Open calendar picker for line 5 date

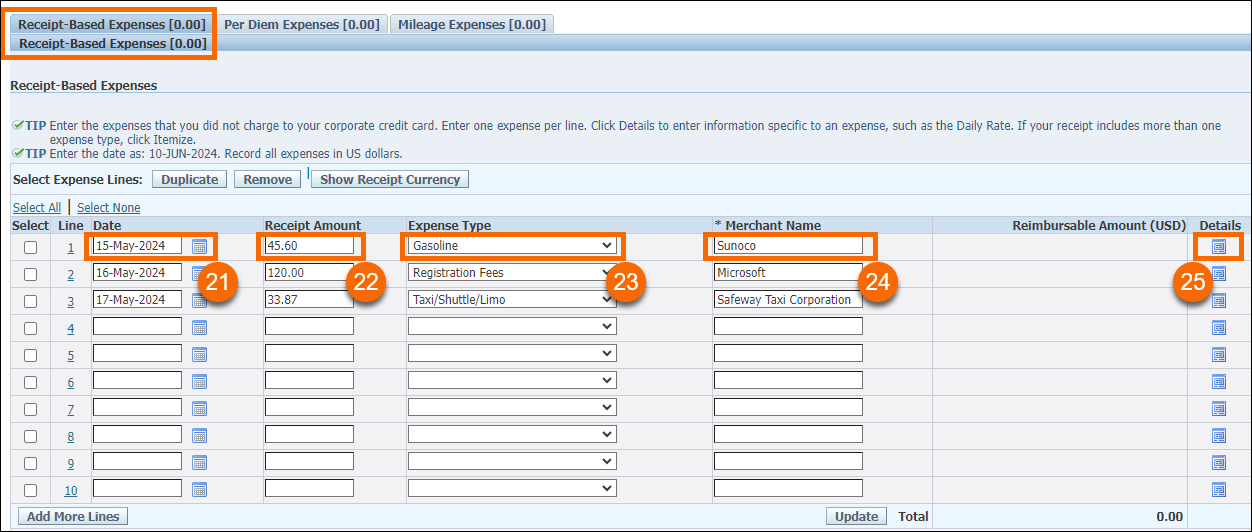[x=199, y=355]
